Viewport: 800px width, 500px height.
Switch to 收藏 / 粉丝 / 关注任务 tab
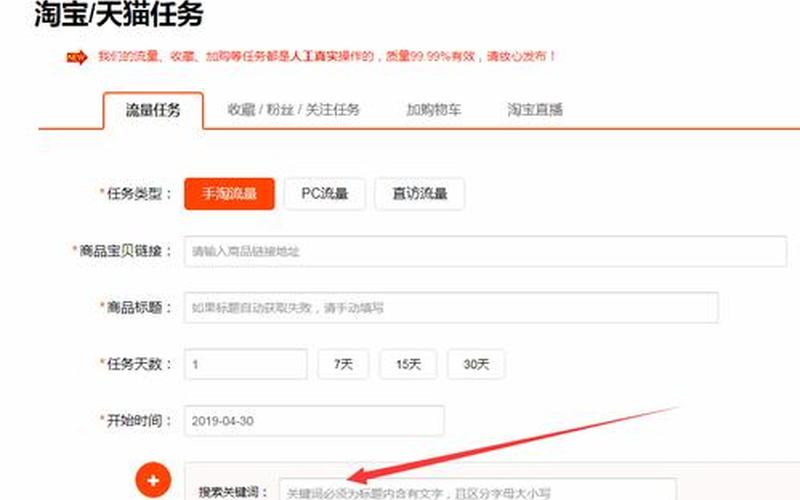click(x=293, y=110)
